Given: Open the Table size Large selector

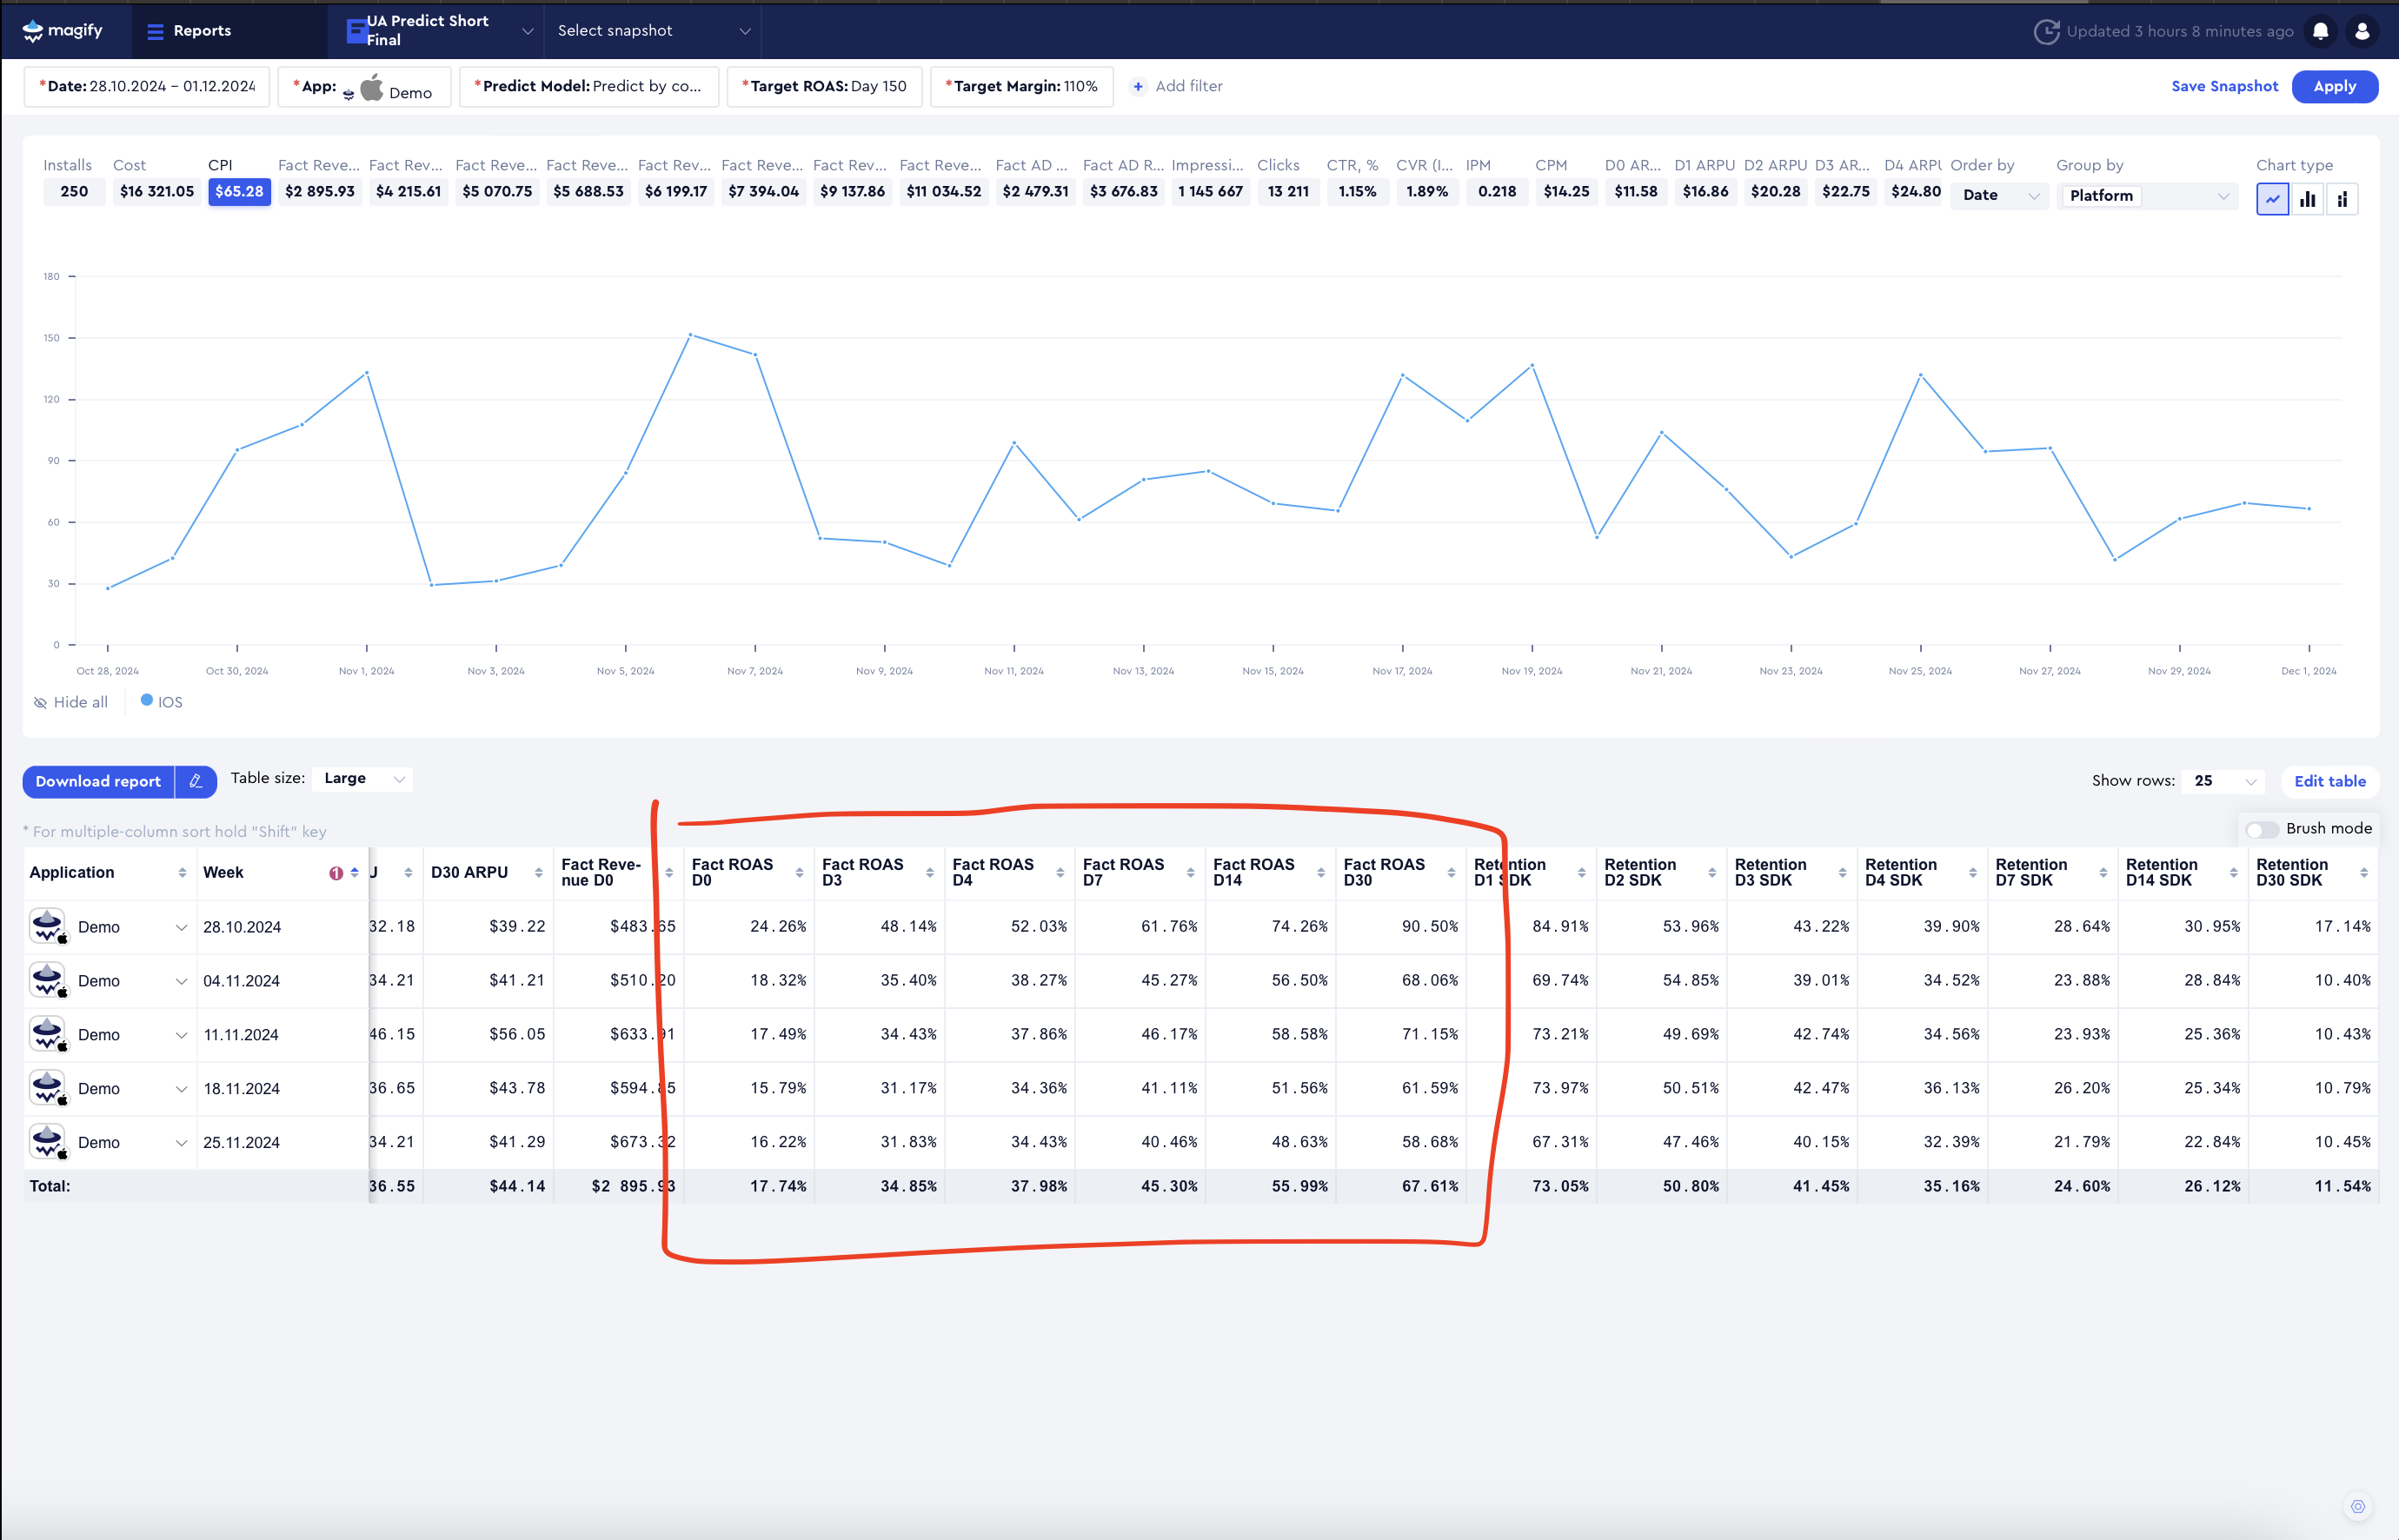Looking at the screenshot, I should pos(363,778).
